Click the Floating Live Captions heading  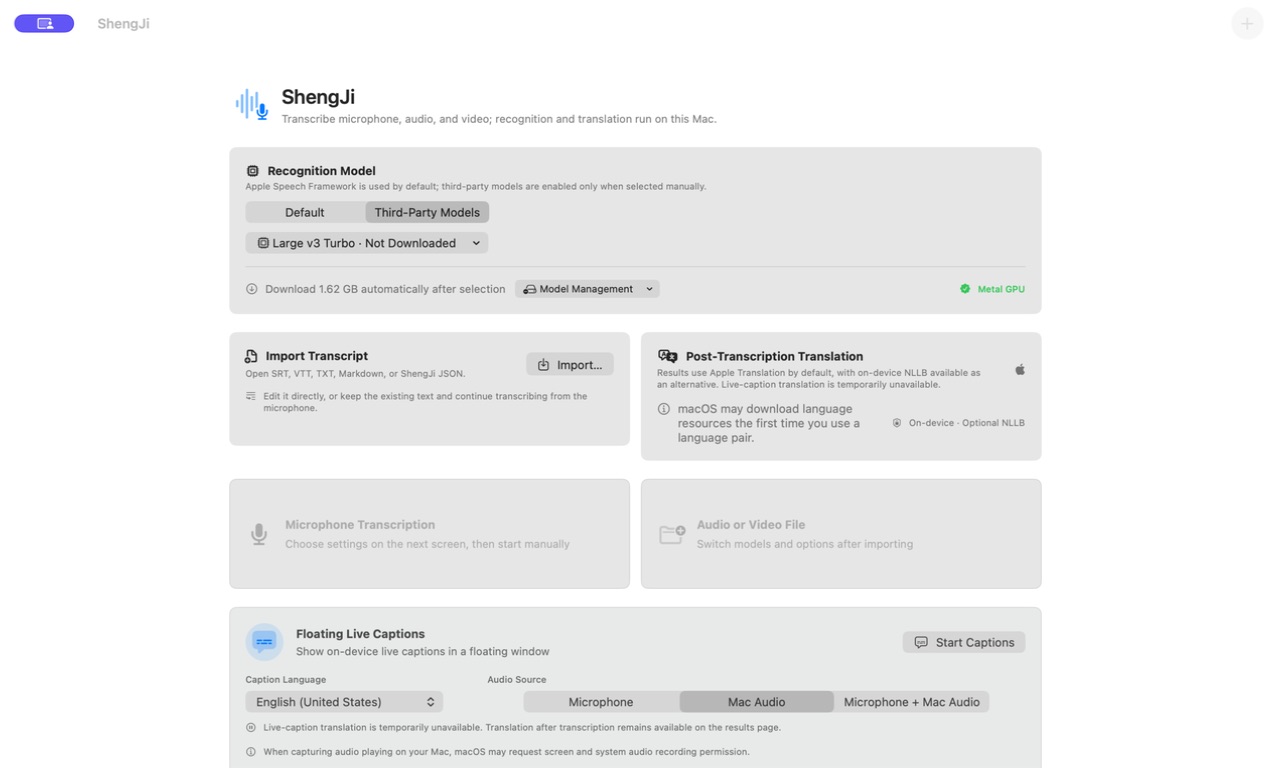(360, 634)
